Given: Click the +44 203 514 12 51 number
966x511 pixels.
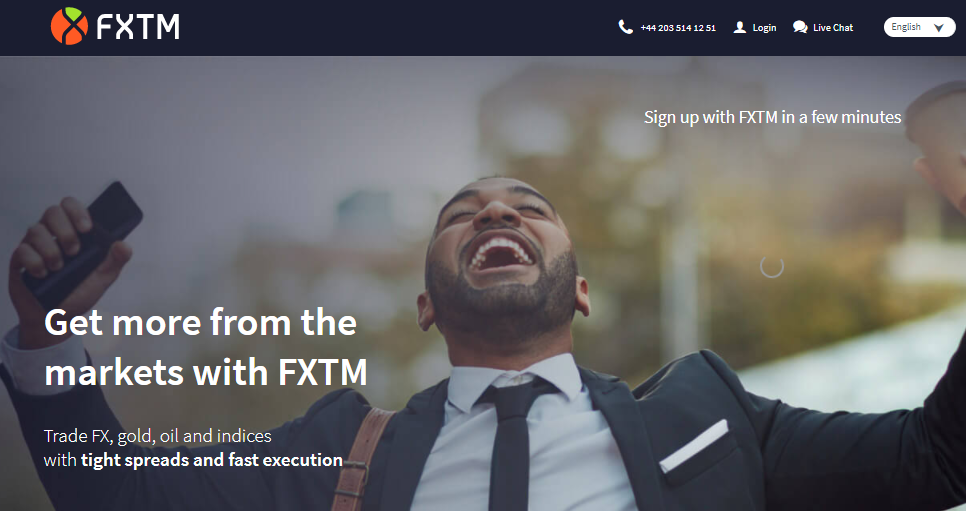Looking at the screenshot, I should (x=678, y=28).
